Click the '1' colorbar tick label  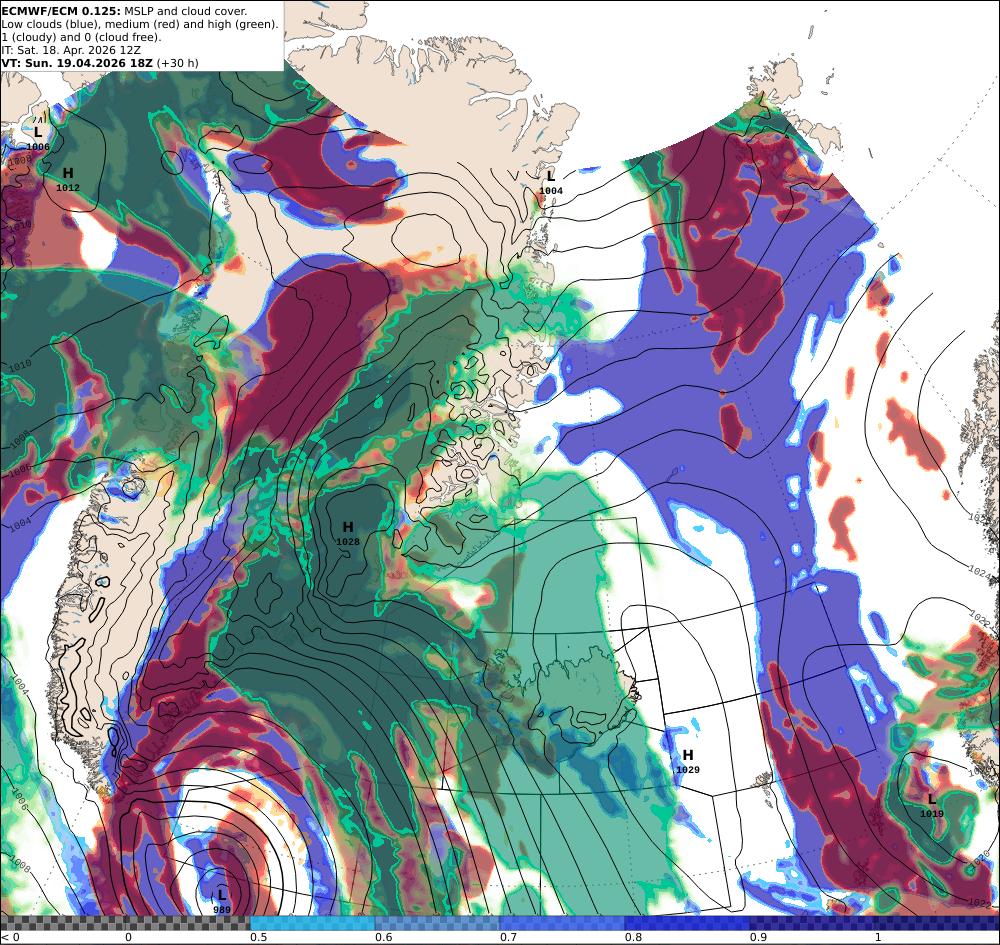pyautogui.click(x=878, y=937)
